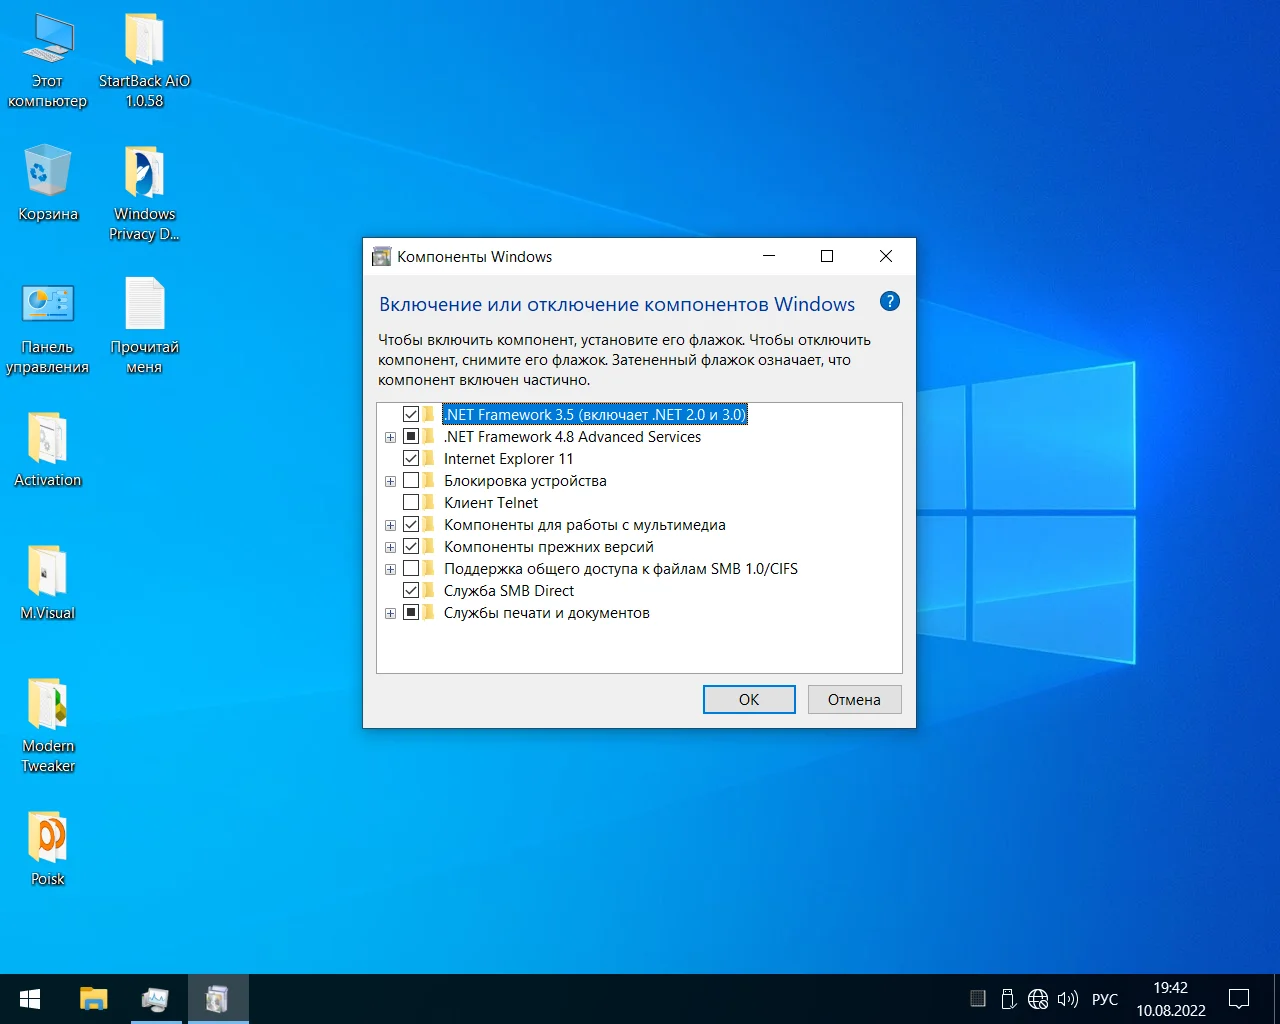
Task: Enable the Клиент Telnet checkbox
Action: coord(411,502)
